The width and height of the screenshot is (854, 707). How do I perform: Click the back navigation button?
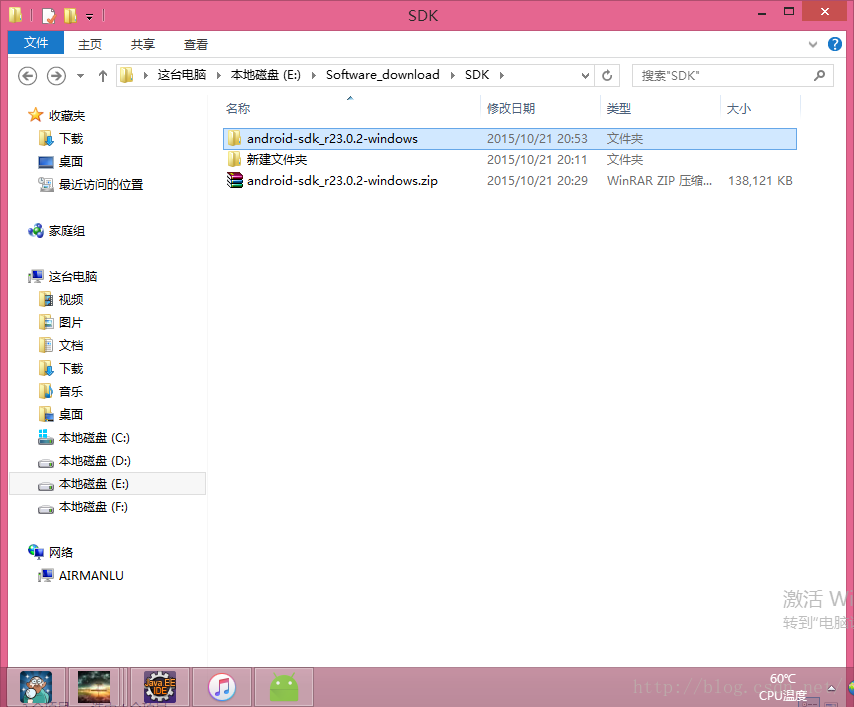click(27, 75)
